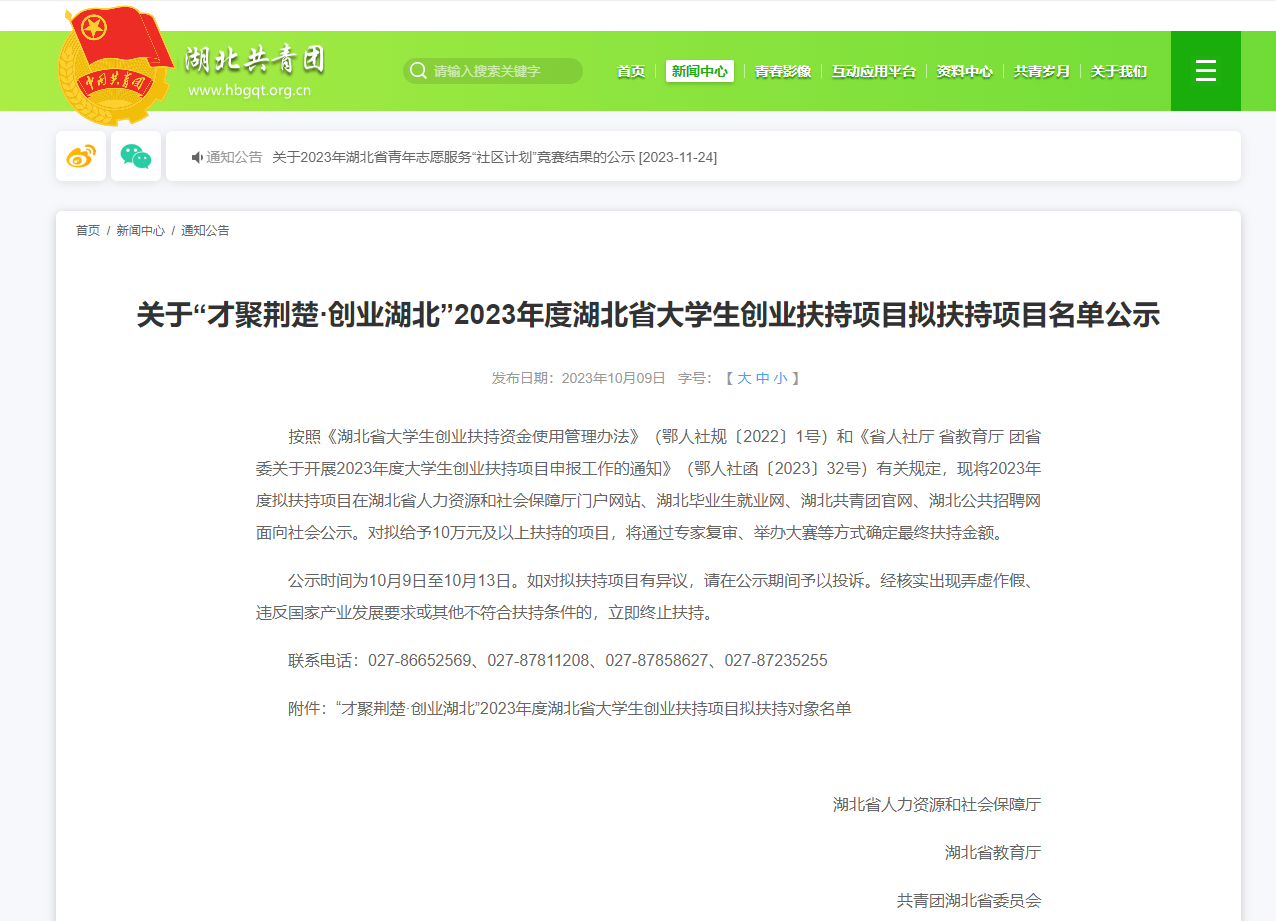Open the WeChat icon button

point(136,156)
